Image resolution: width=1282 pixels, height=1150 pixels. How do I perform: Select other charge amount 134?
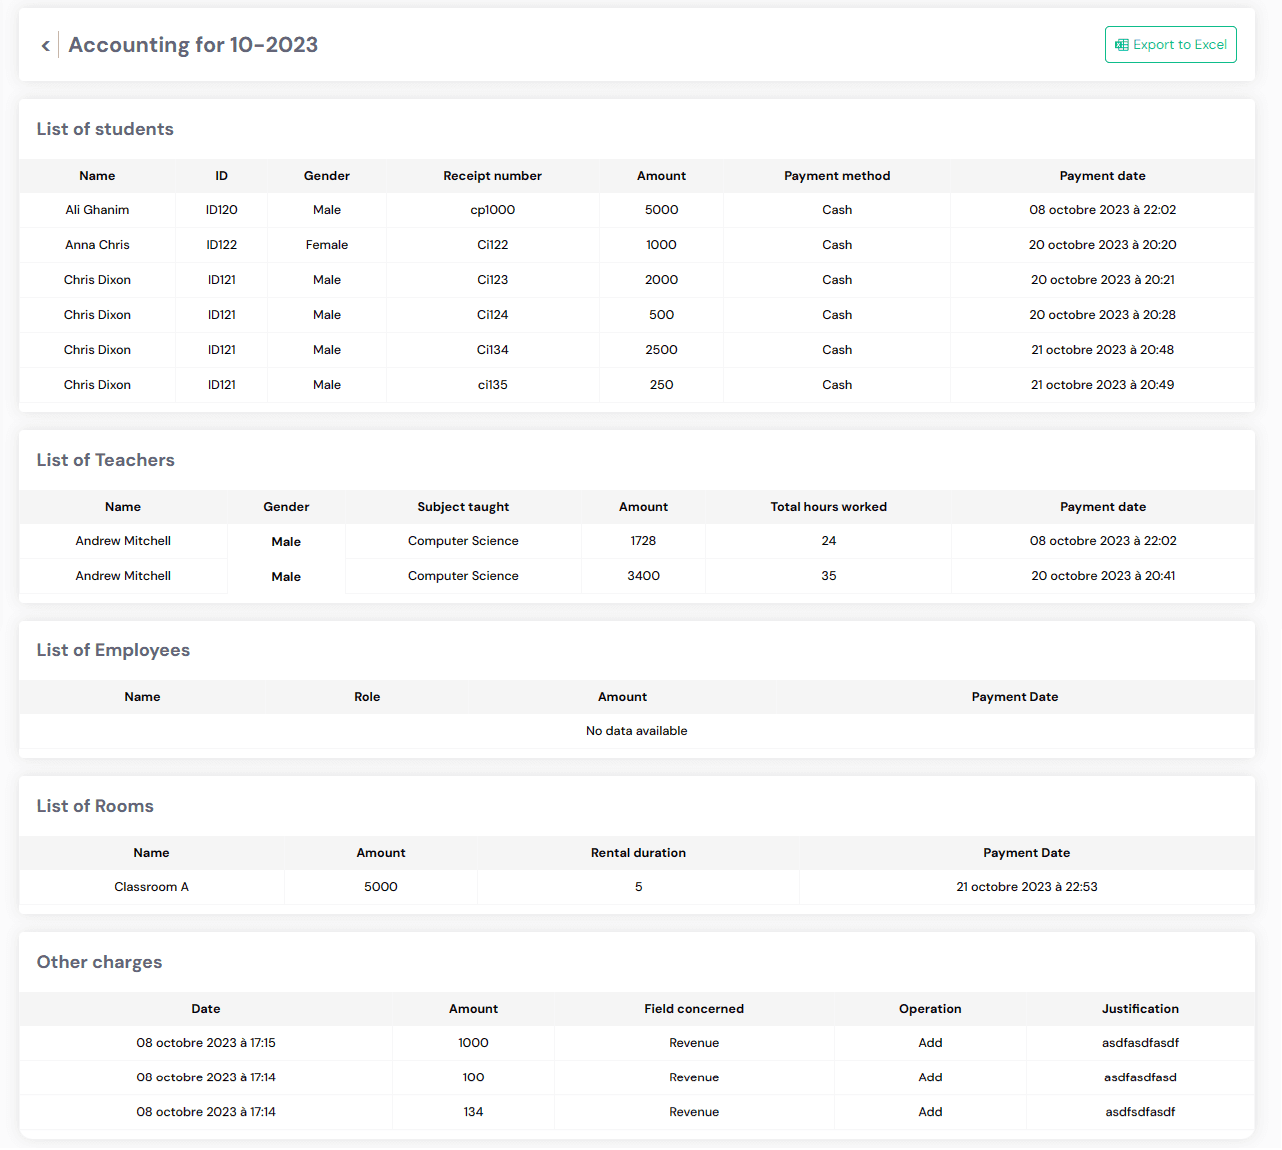tap(473, 1112)
